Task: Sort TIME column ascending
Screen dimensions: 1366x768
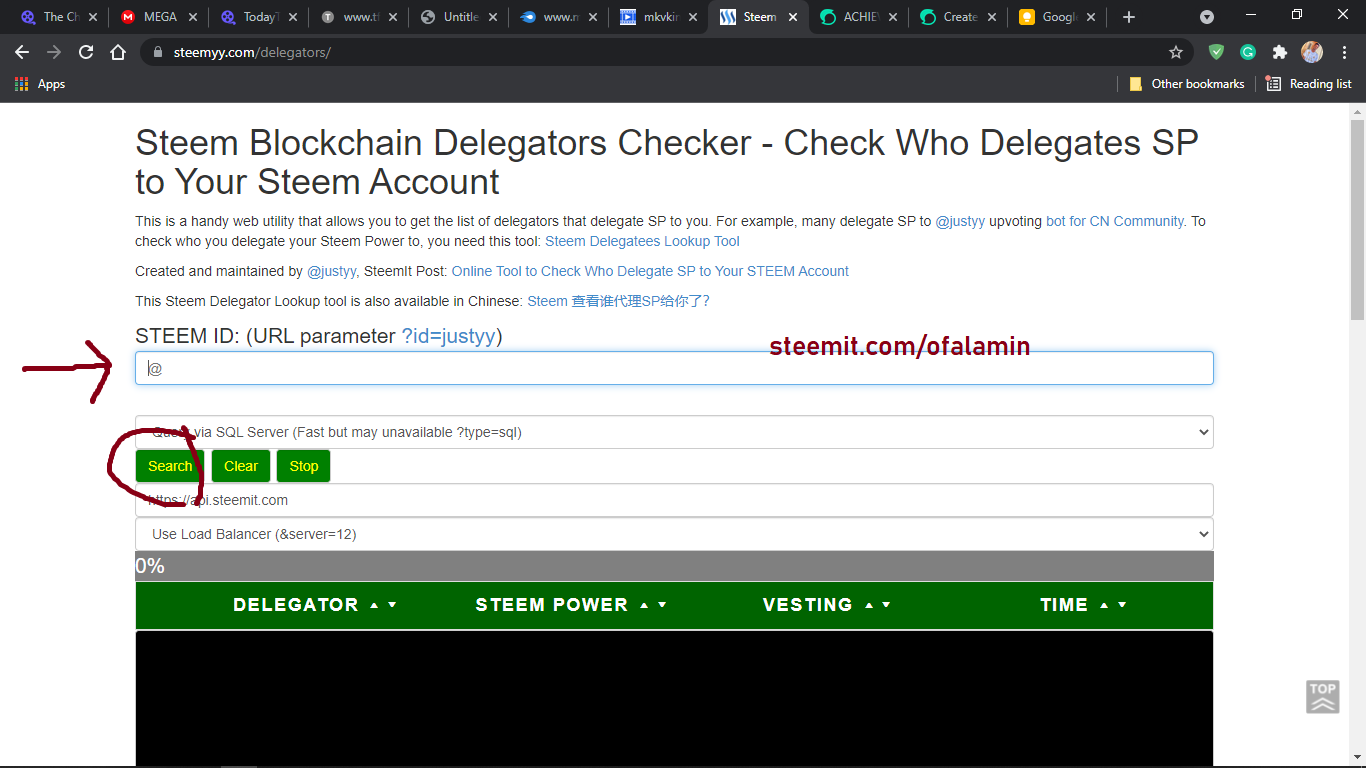Action: tap(1104, 605)
